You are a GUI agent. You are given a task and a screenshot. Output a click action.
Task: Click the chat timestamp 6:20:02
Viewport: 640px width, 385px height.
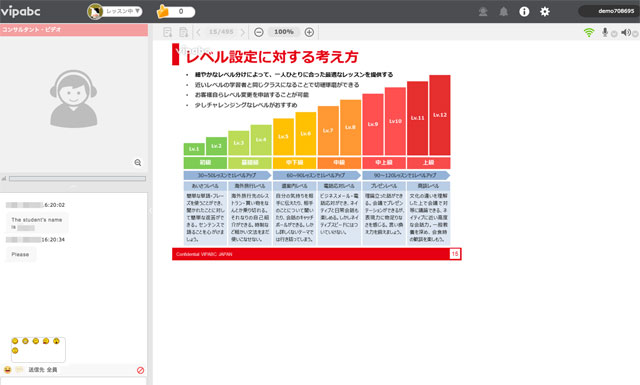pos(54,205)
